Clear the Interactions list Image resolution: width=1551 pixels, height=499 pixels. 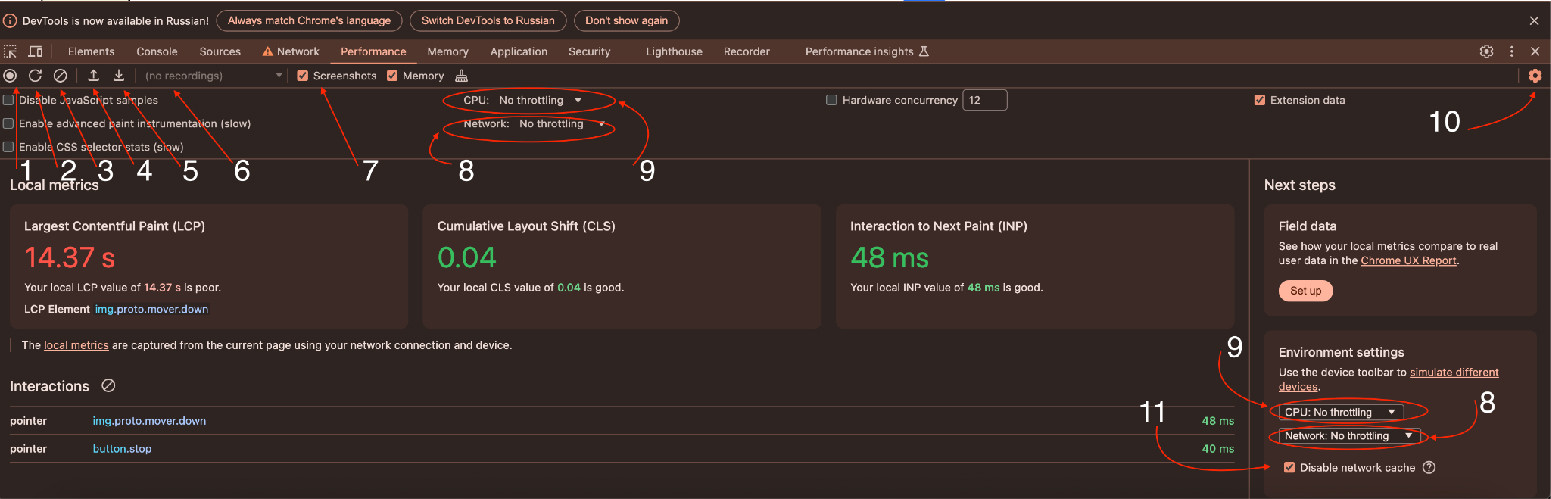coord(109,386)
